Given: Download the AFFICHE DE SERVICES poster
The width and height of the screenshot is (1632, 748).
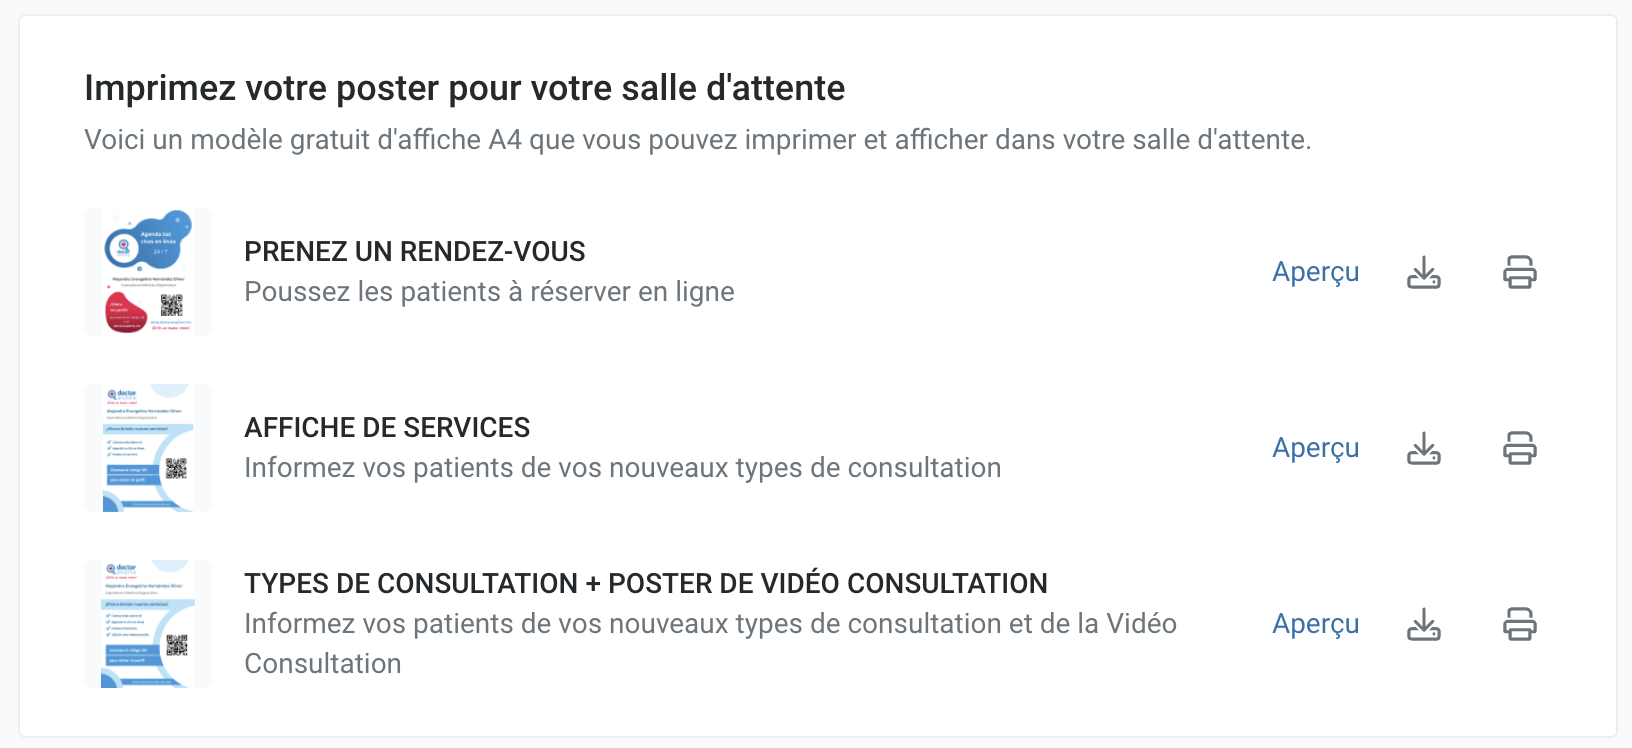Looking at the screenshot, I should (x=1424, y=448).
